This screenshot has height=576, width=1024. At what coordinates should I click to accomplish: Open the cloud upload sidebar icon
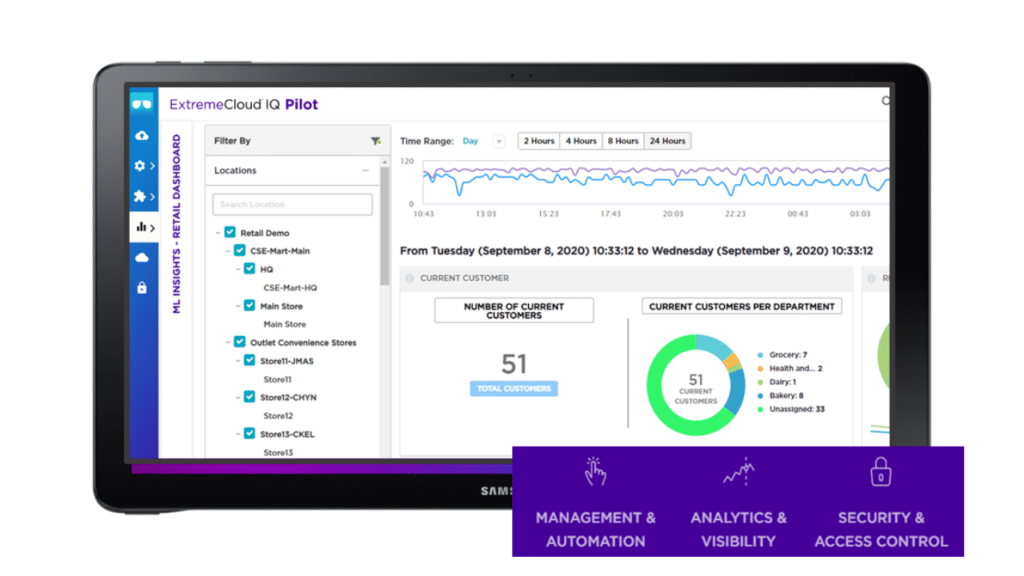[x=142, y=136]
